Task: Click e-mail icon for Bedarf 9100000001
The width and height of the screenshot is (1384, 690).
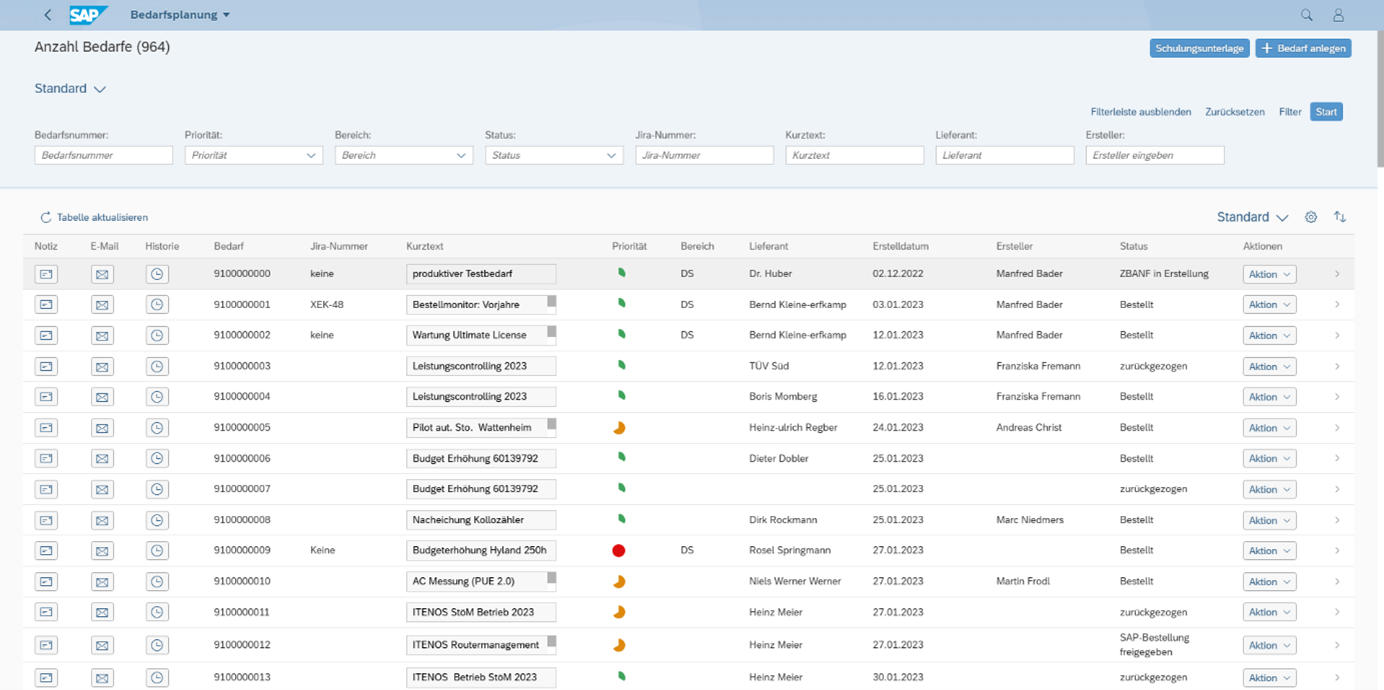Action: click(x=102, y=305)
